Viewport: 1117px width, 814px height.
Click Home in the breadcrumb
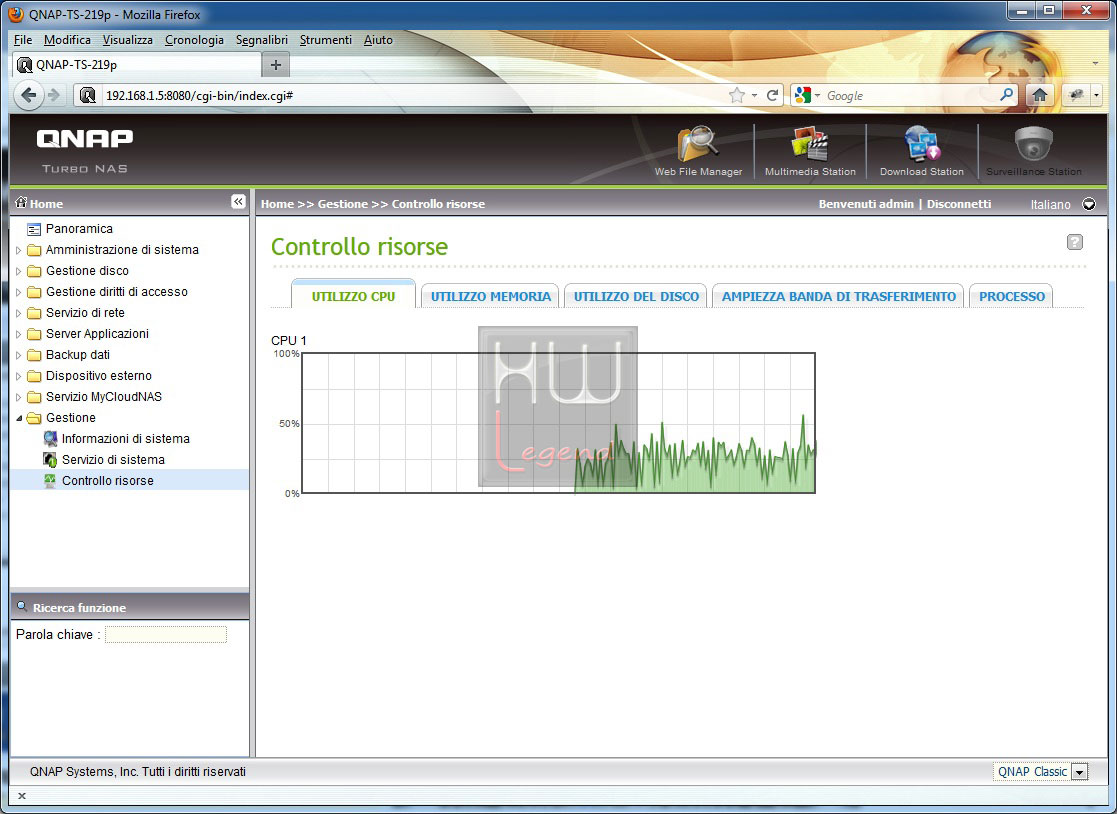277,204
